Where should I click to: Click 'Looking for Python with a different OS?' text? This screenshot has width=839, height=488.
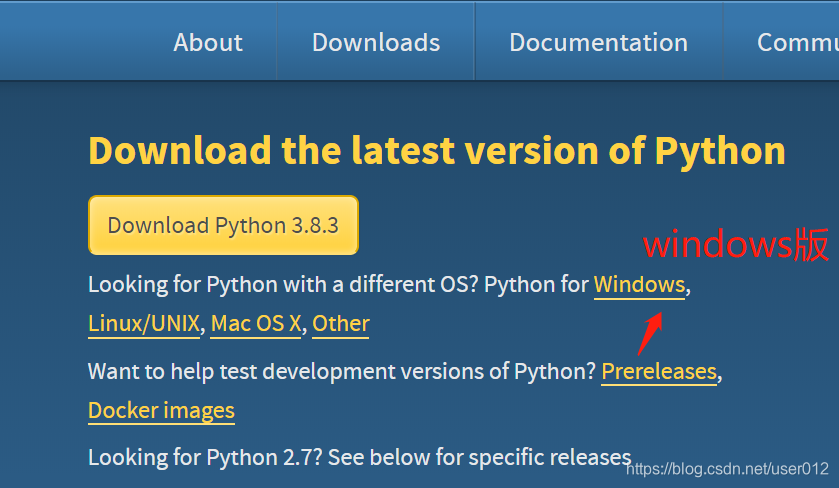point(283,285)
